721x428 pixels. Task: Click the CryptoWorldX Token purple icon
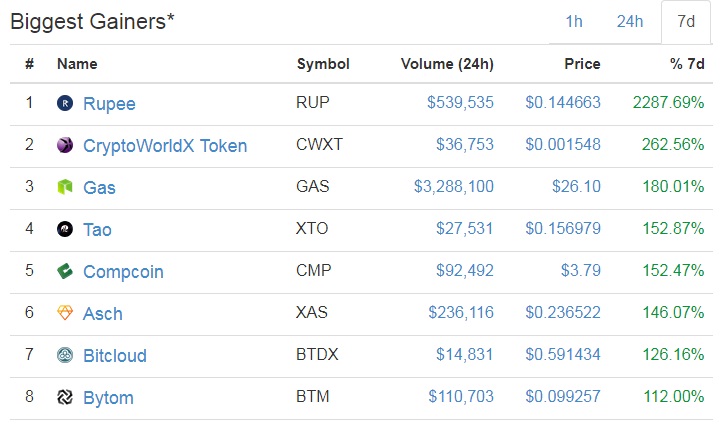coord(65,145)
